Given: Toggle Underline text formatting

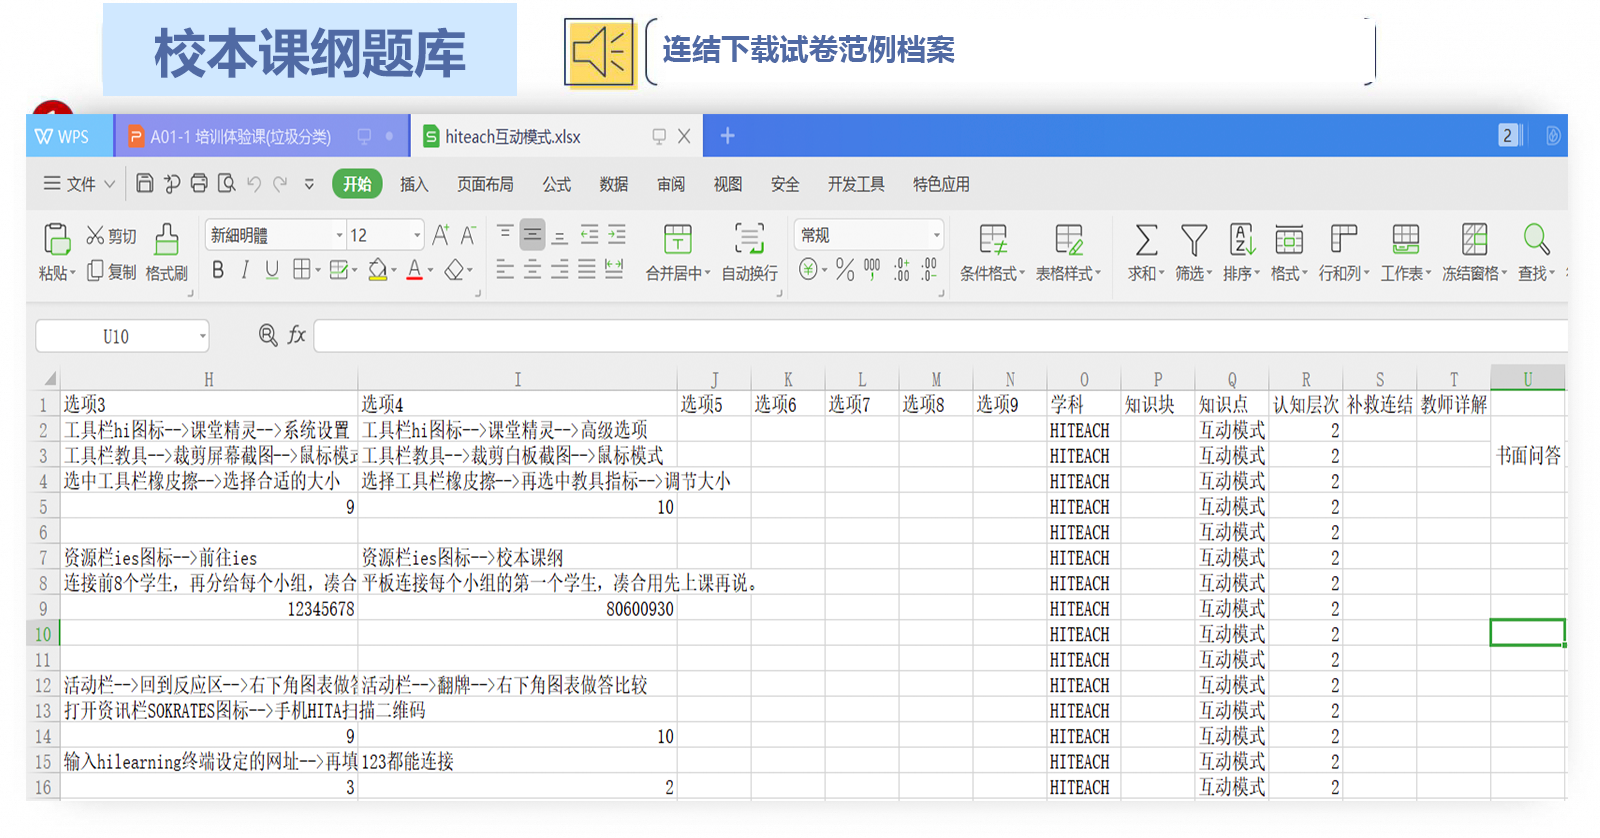Looking at the screenshot, I should pos(272,270).
